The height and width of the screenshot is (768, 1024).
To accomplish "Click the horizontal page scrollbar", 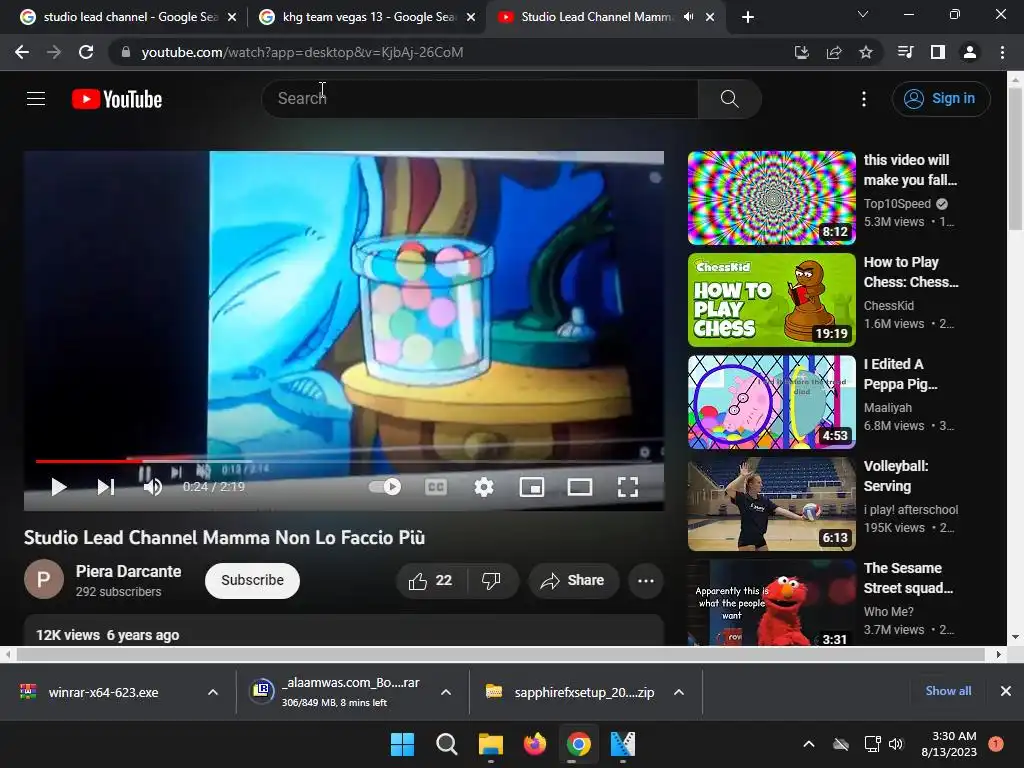I will [500, 654].
